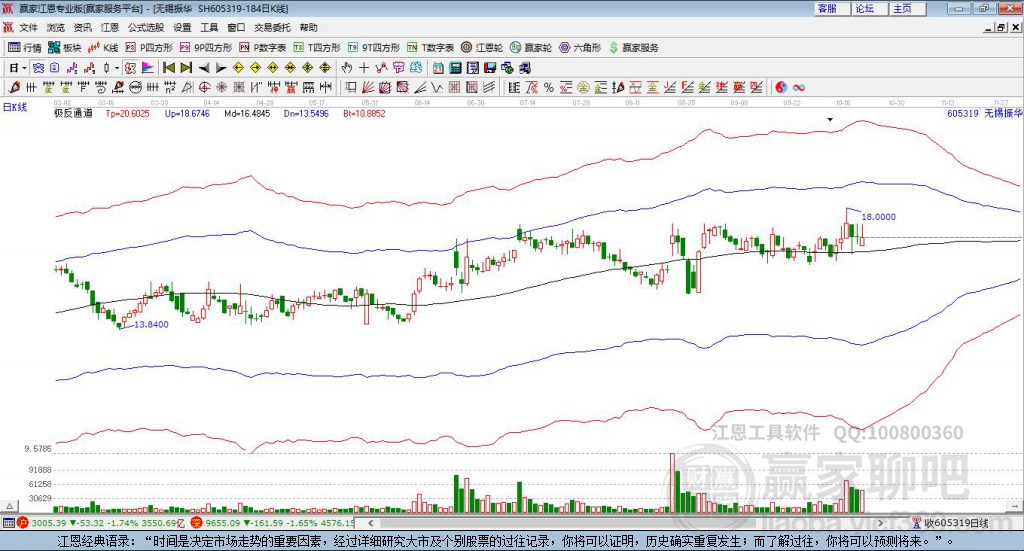
Task: Select the compass star tool
Action: (221, 87)
